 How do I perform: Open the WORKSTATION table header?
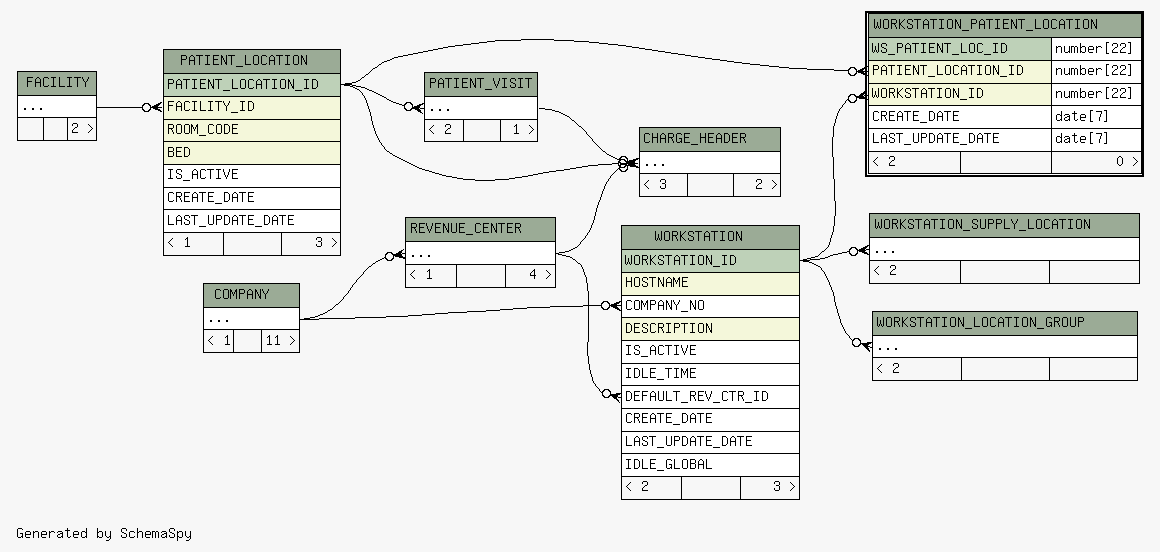point(710,238)
